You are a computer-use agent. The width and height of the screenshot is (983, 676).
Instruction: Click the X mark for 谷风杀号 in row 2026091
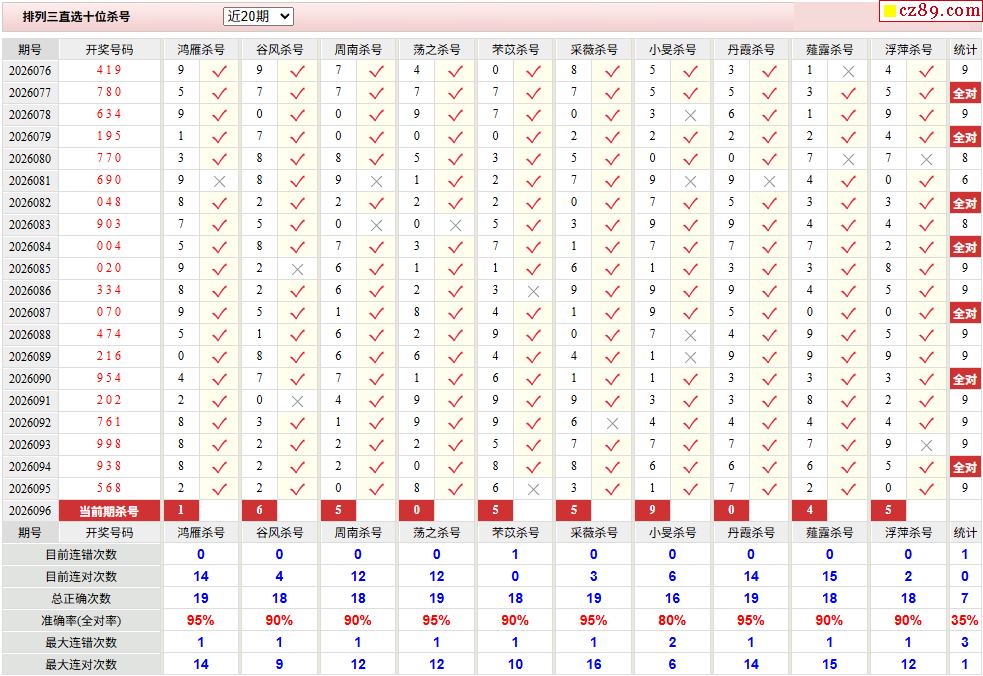298,401
